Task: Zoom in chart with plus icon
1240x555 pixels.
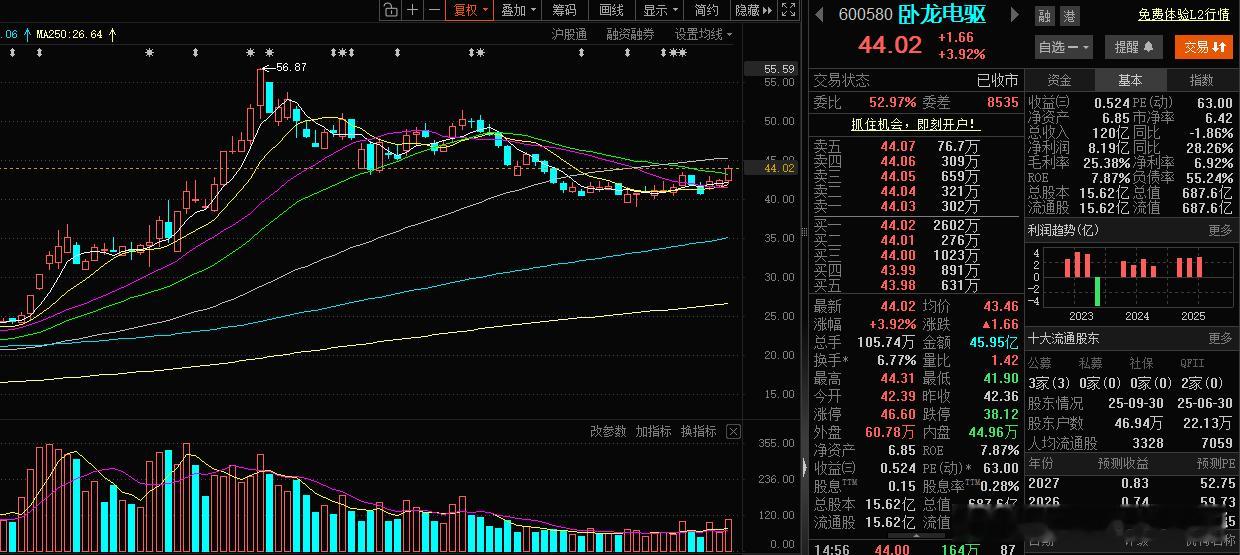Action: (413, 10)
